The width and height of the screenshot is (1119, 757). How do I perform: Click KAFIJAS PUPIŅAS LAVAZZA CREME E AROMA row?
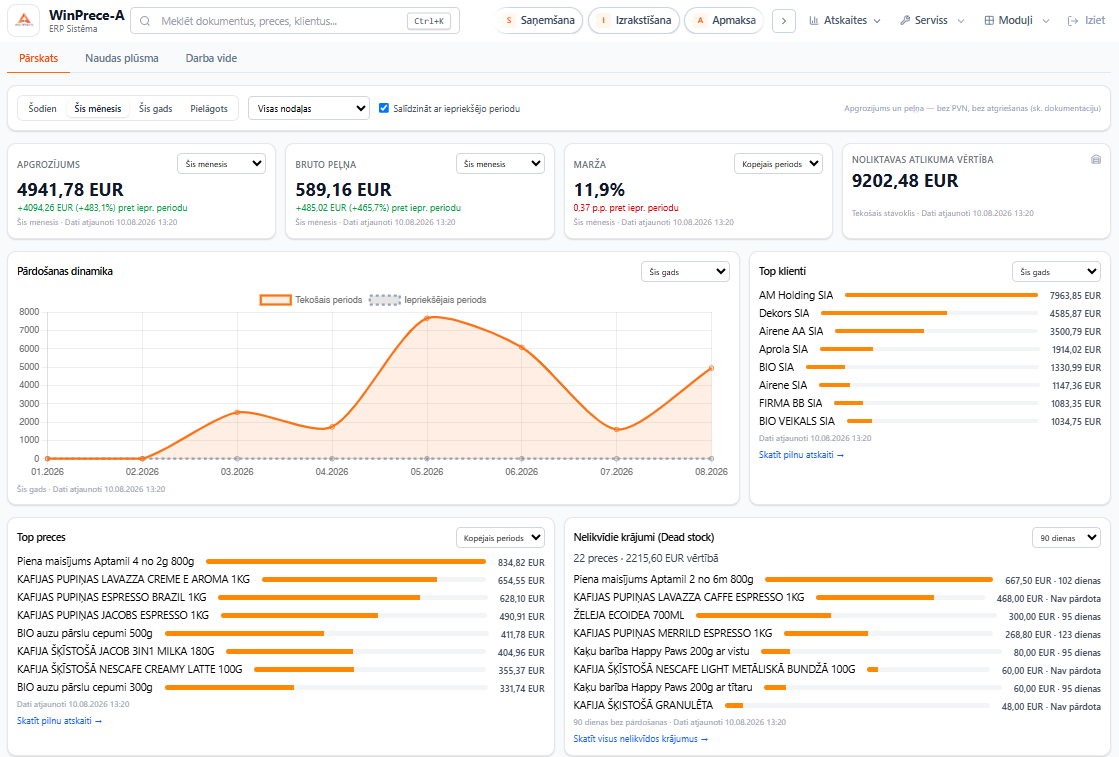coord(280,579)
